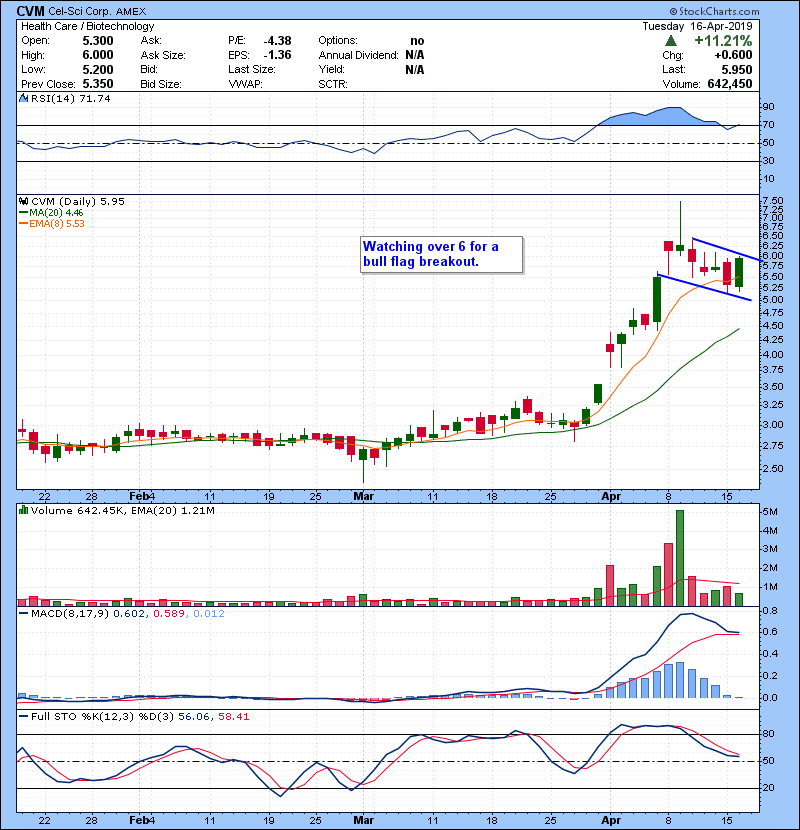Click the 90 level on the RSI axis
Image resolution: width=800 pixels, height=830 pixels.
tap(768, 107)
